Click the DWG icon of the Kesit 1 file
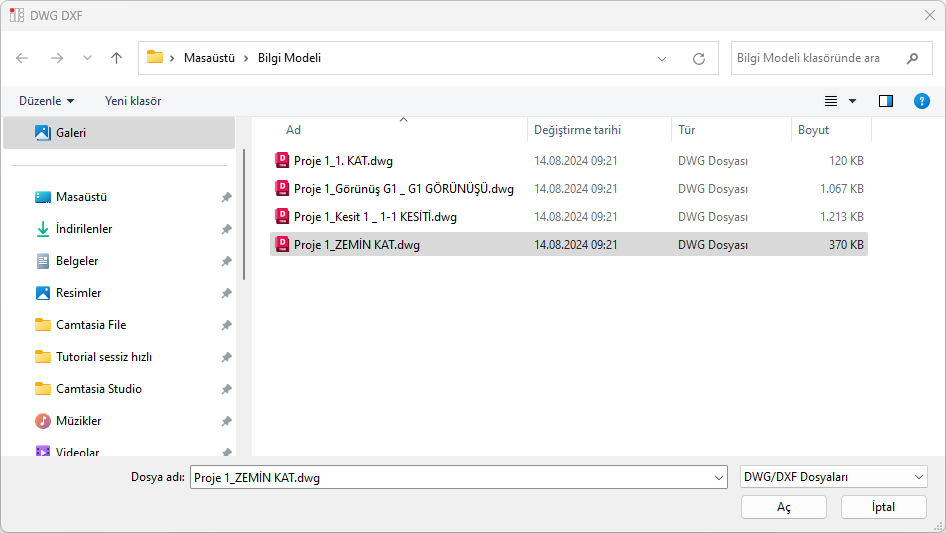This screenshot has height=533, width=946. click(x=282, y=216)
